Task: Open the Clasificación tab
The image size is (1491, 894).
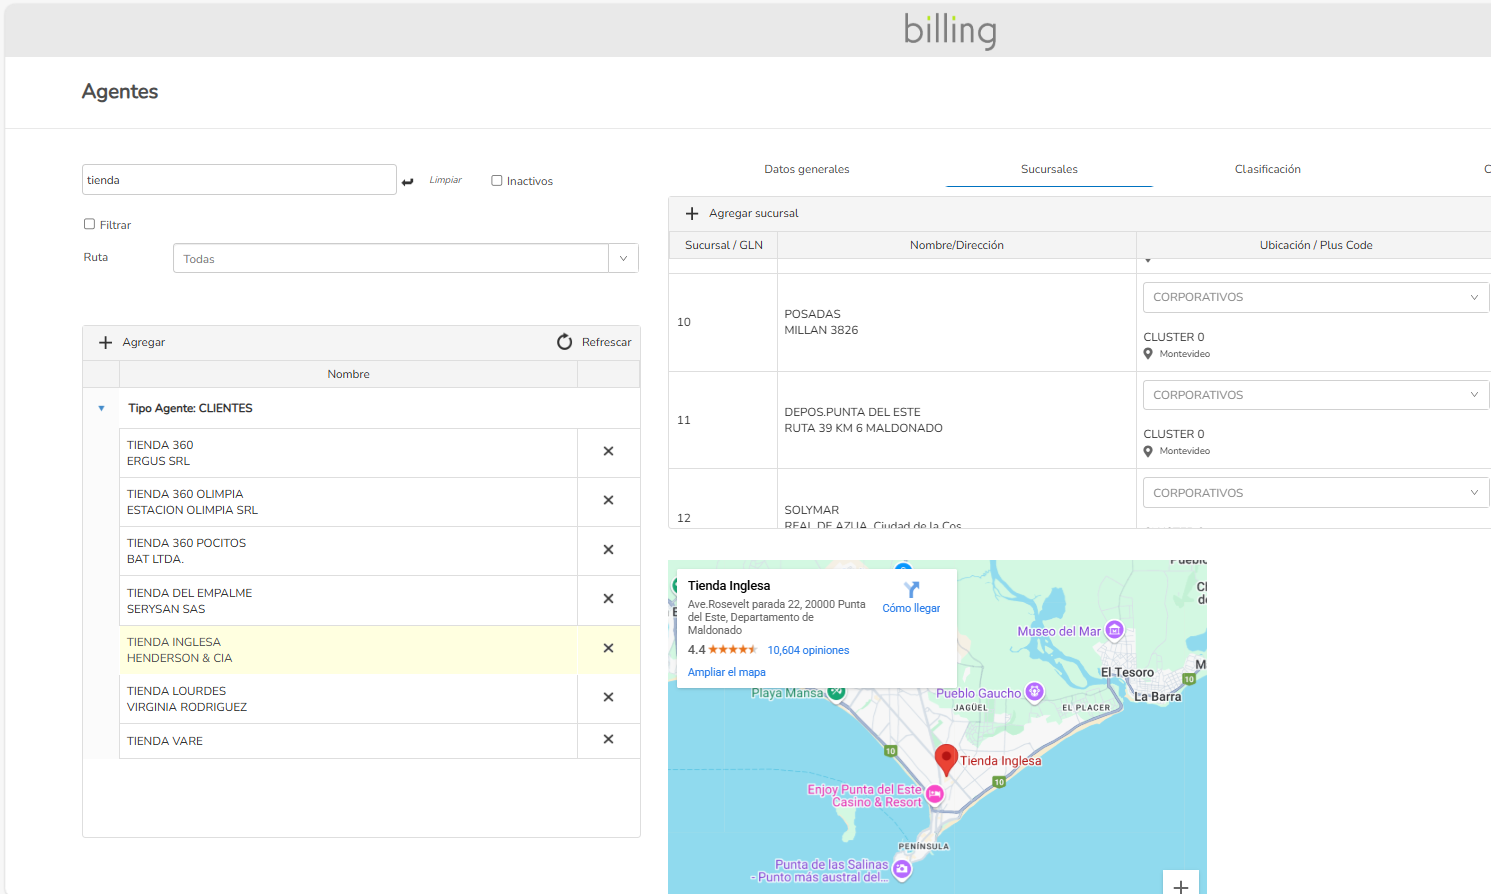Action: pyautogui.click(x=1267, y=170)
